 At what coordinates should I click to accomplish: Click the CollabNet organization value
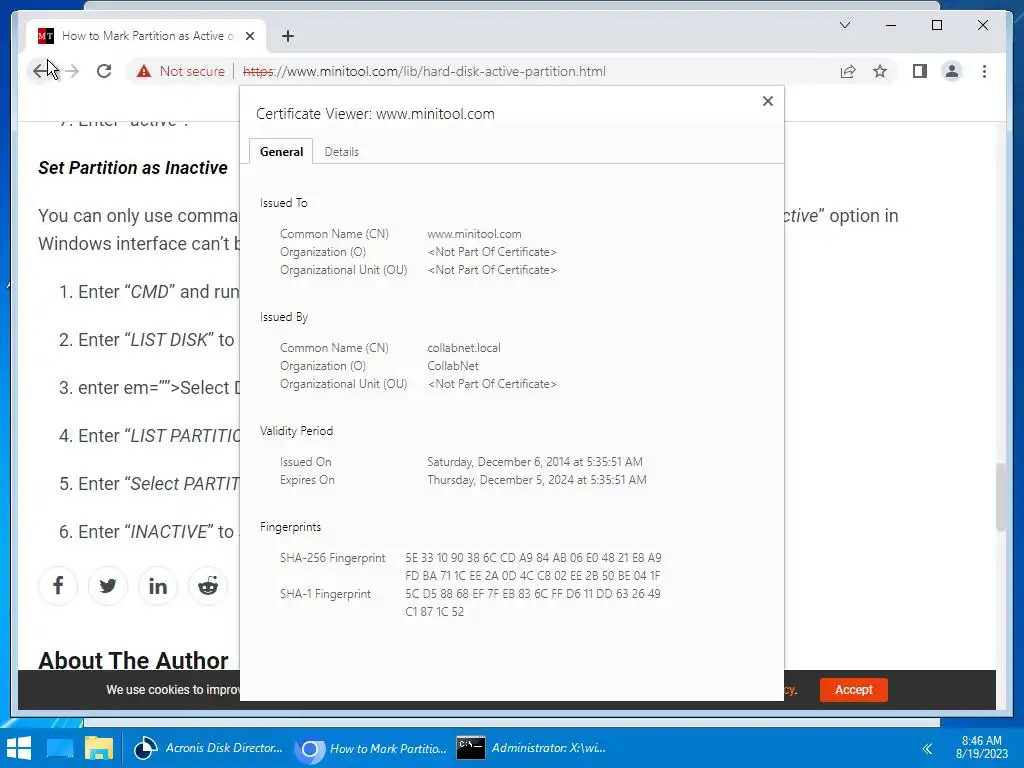pyautogui.click(x=453, y=366)
